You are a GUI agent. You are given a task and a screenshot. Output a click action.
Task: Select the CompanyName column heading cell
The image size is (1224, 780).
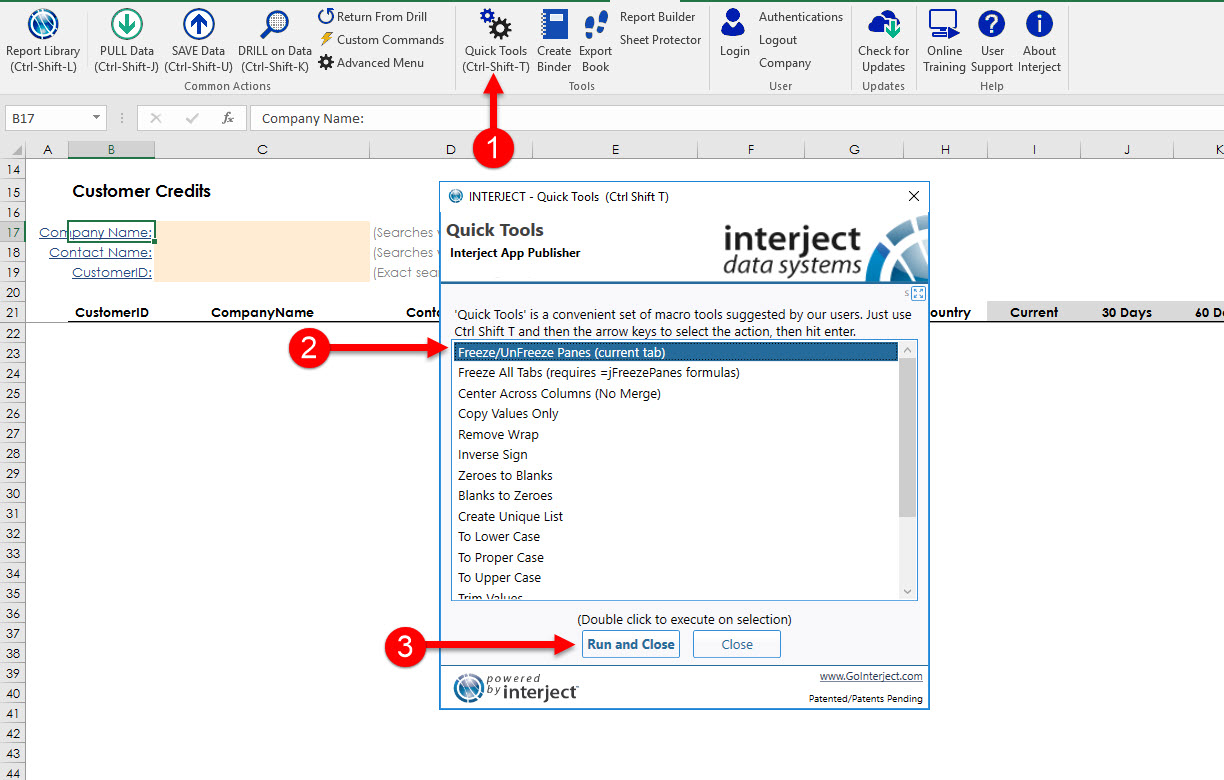pyautogui.click(x=262, y=312)
